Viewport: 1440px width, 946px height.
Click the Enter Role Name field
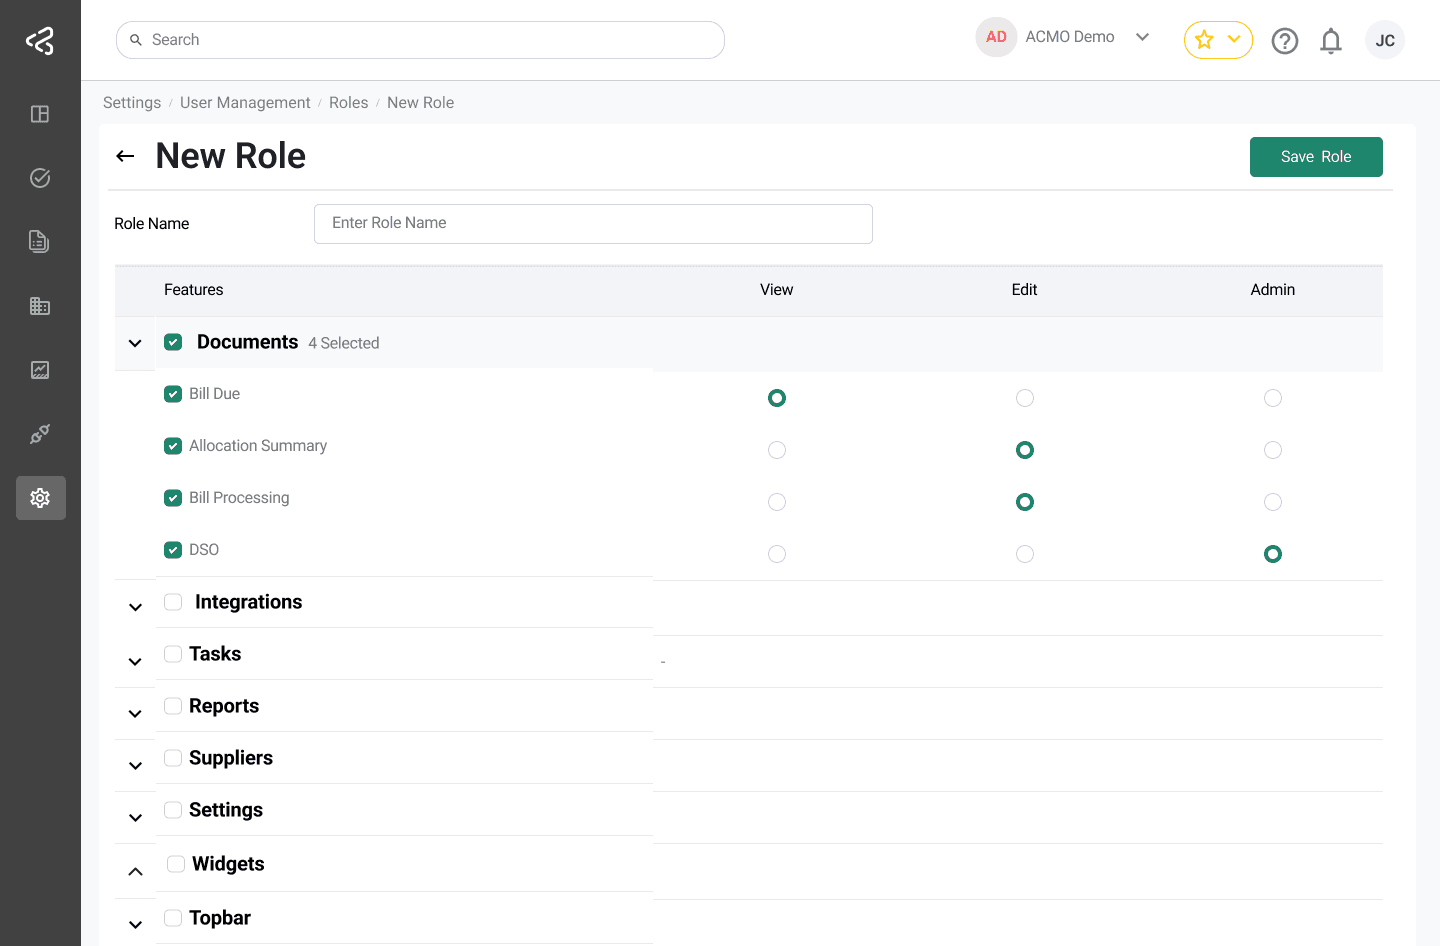coord(593,223)
